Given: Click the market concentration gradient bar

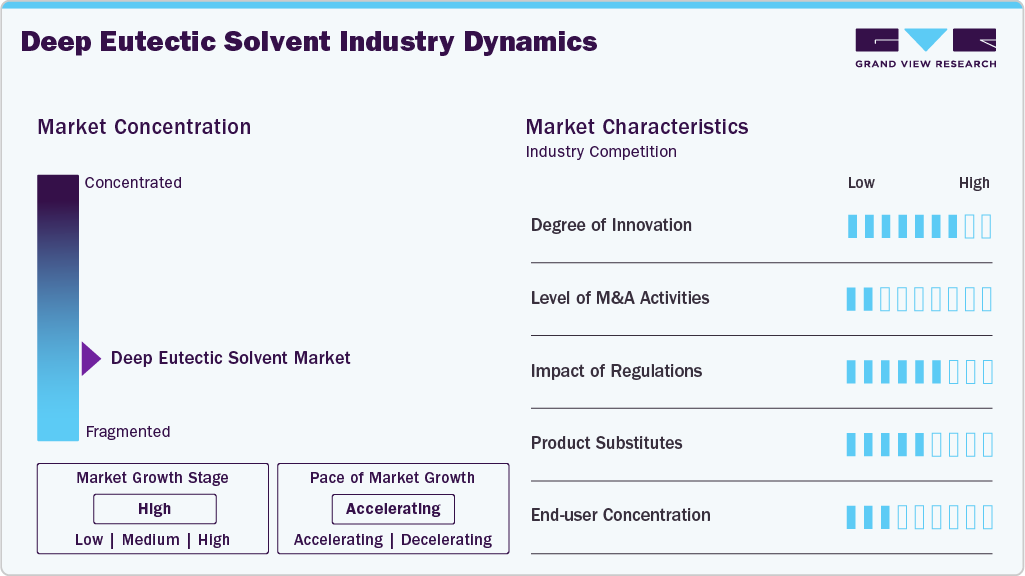Looking at the screenshot, I should 58,307.
